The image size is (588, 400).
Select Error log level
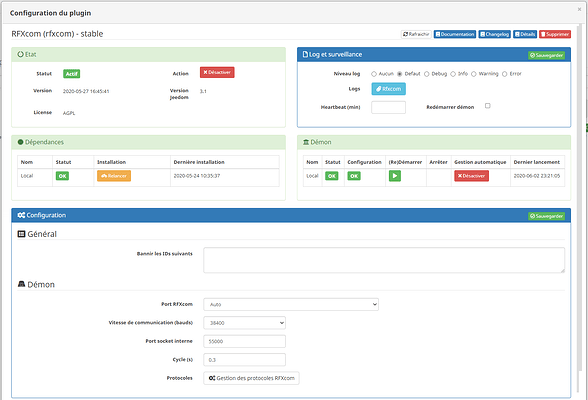tap(505, 74)
